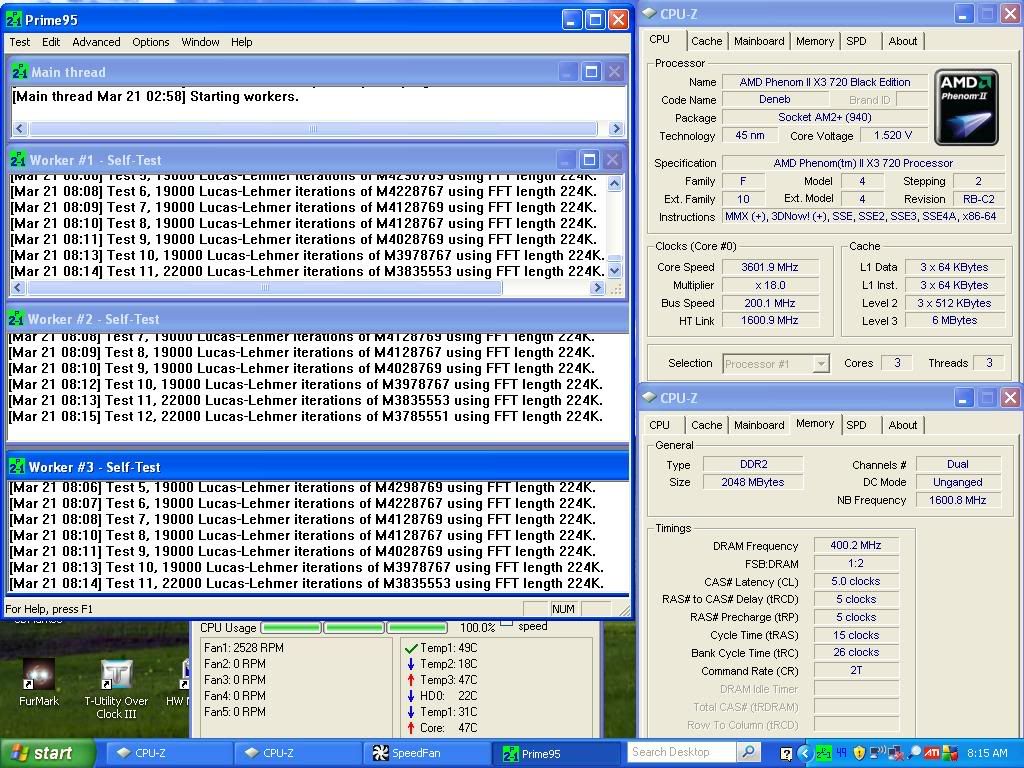1024x768 pixels.
Task: Open the Edit menu in Prime95
Action: click(51, 42)
